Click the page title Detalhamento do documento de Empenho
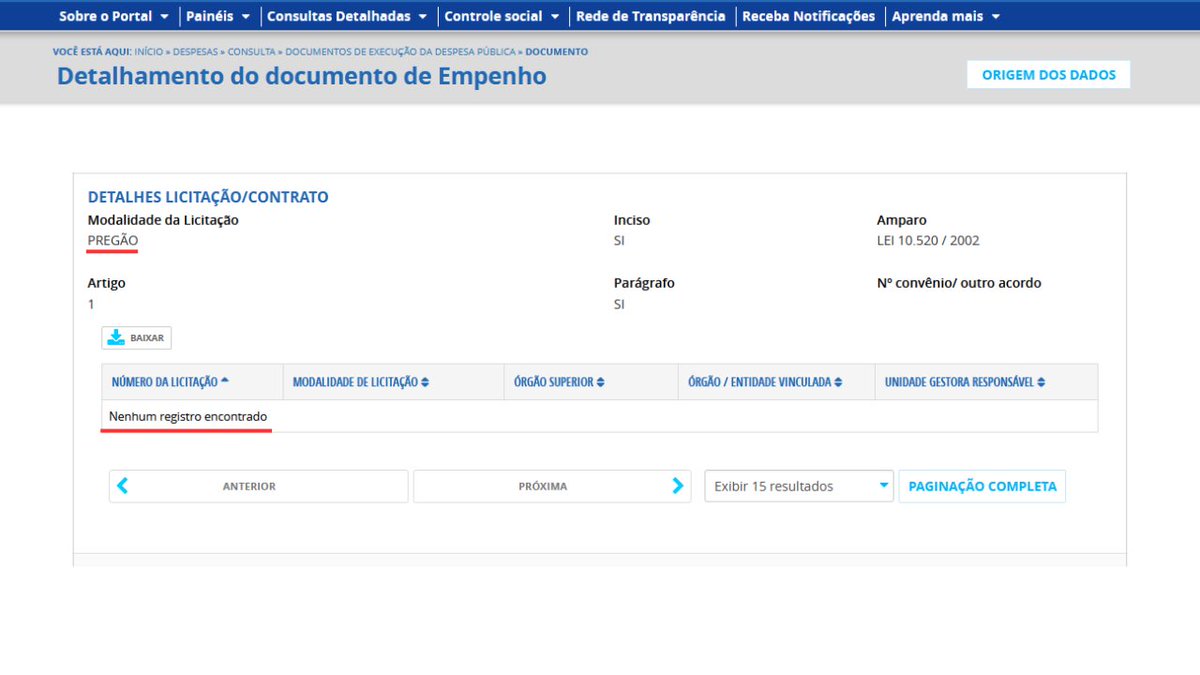 pyautogui.click(x=302, y=76)
